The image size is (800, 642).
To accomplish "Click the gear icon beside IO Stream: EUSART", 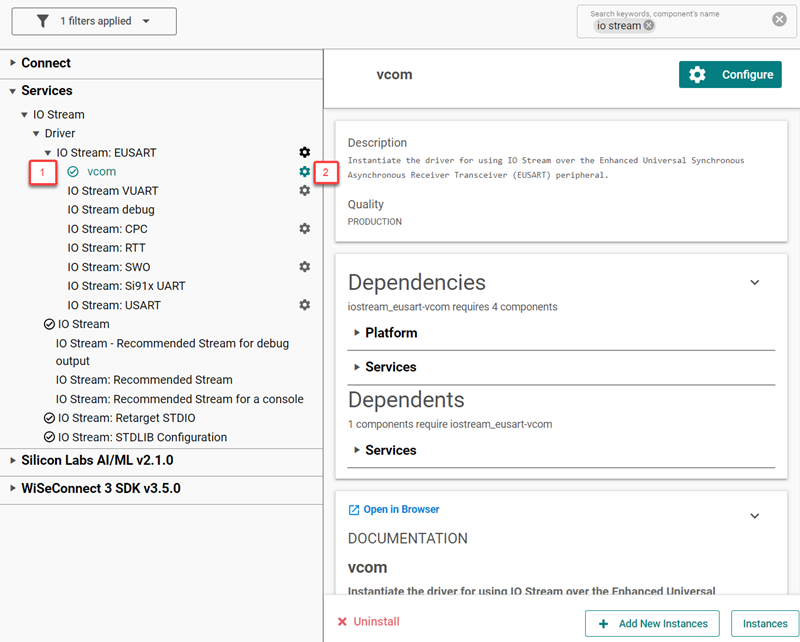I will click(305, 152).
